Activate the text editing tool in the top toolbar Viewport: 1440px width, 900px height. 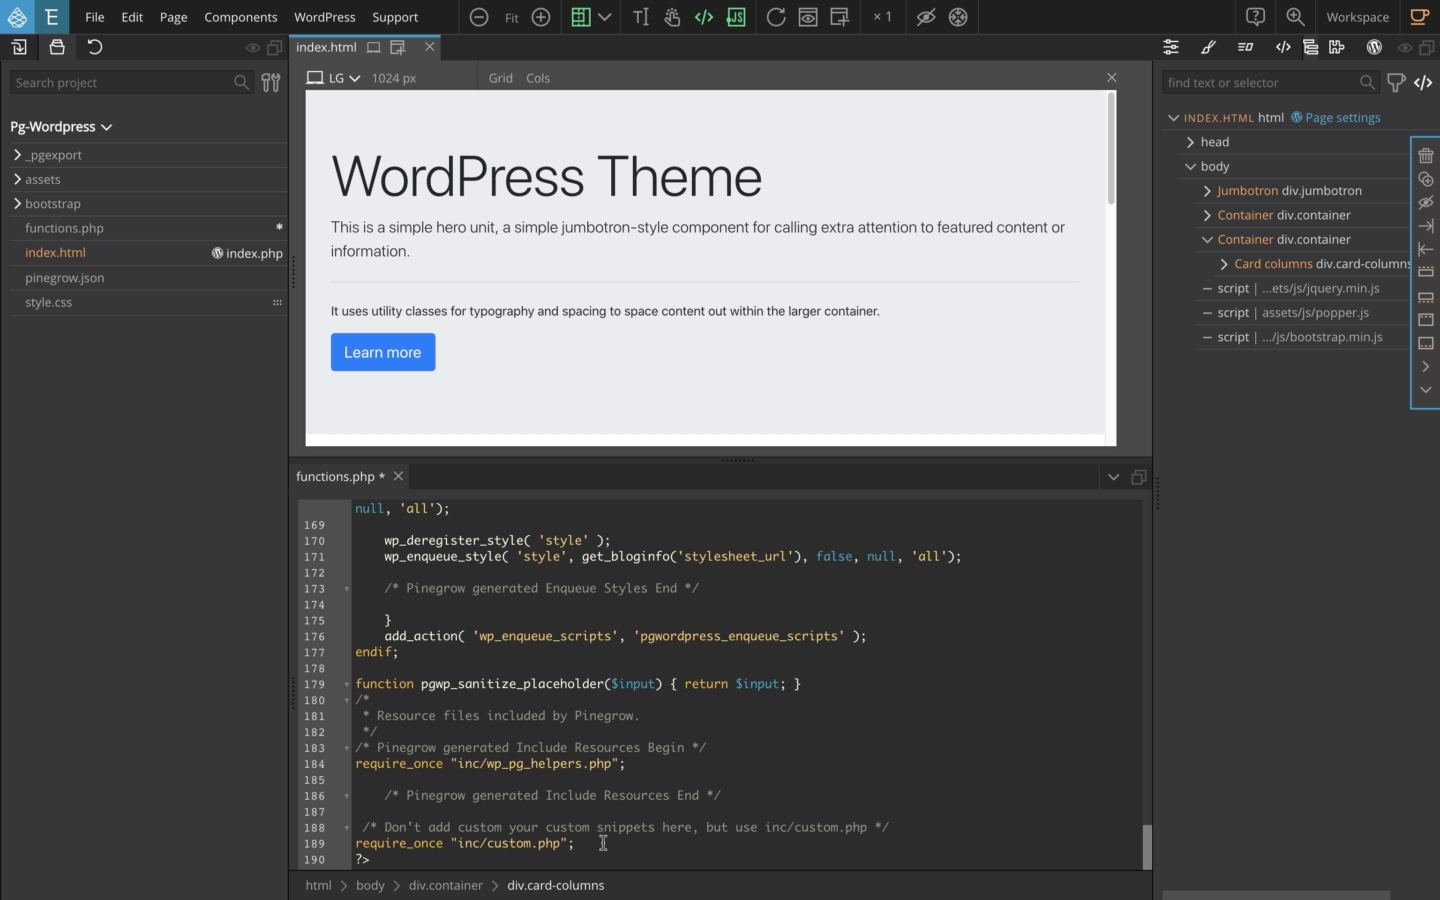coord(640,17)
